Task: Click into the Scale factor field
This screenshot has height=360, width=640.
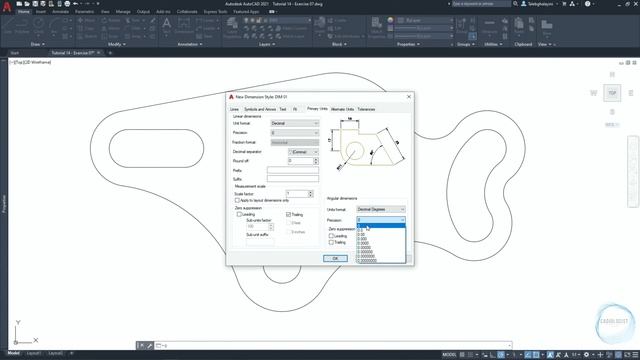Action: (x=297, y=194)
